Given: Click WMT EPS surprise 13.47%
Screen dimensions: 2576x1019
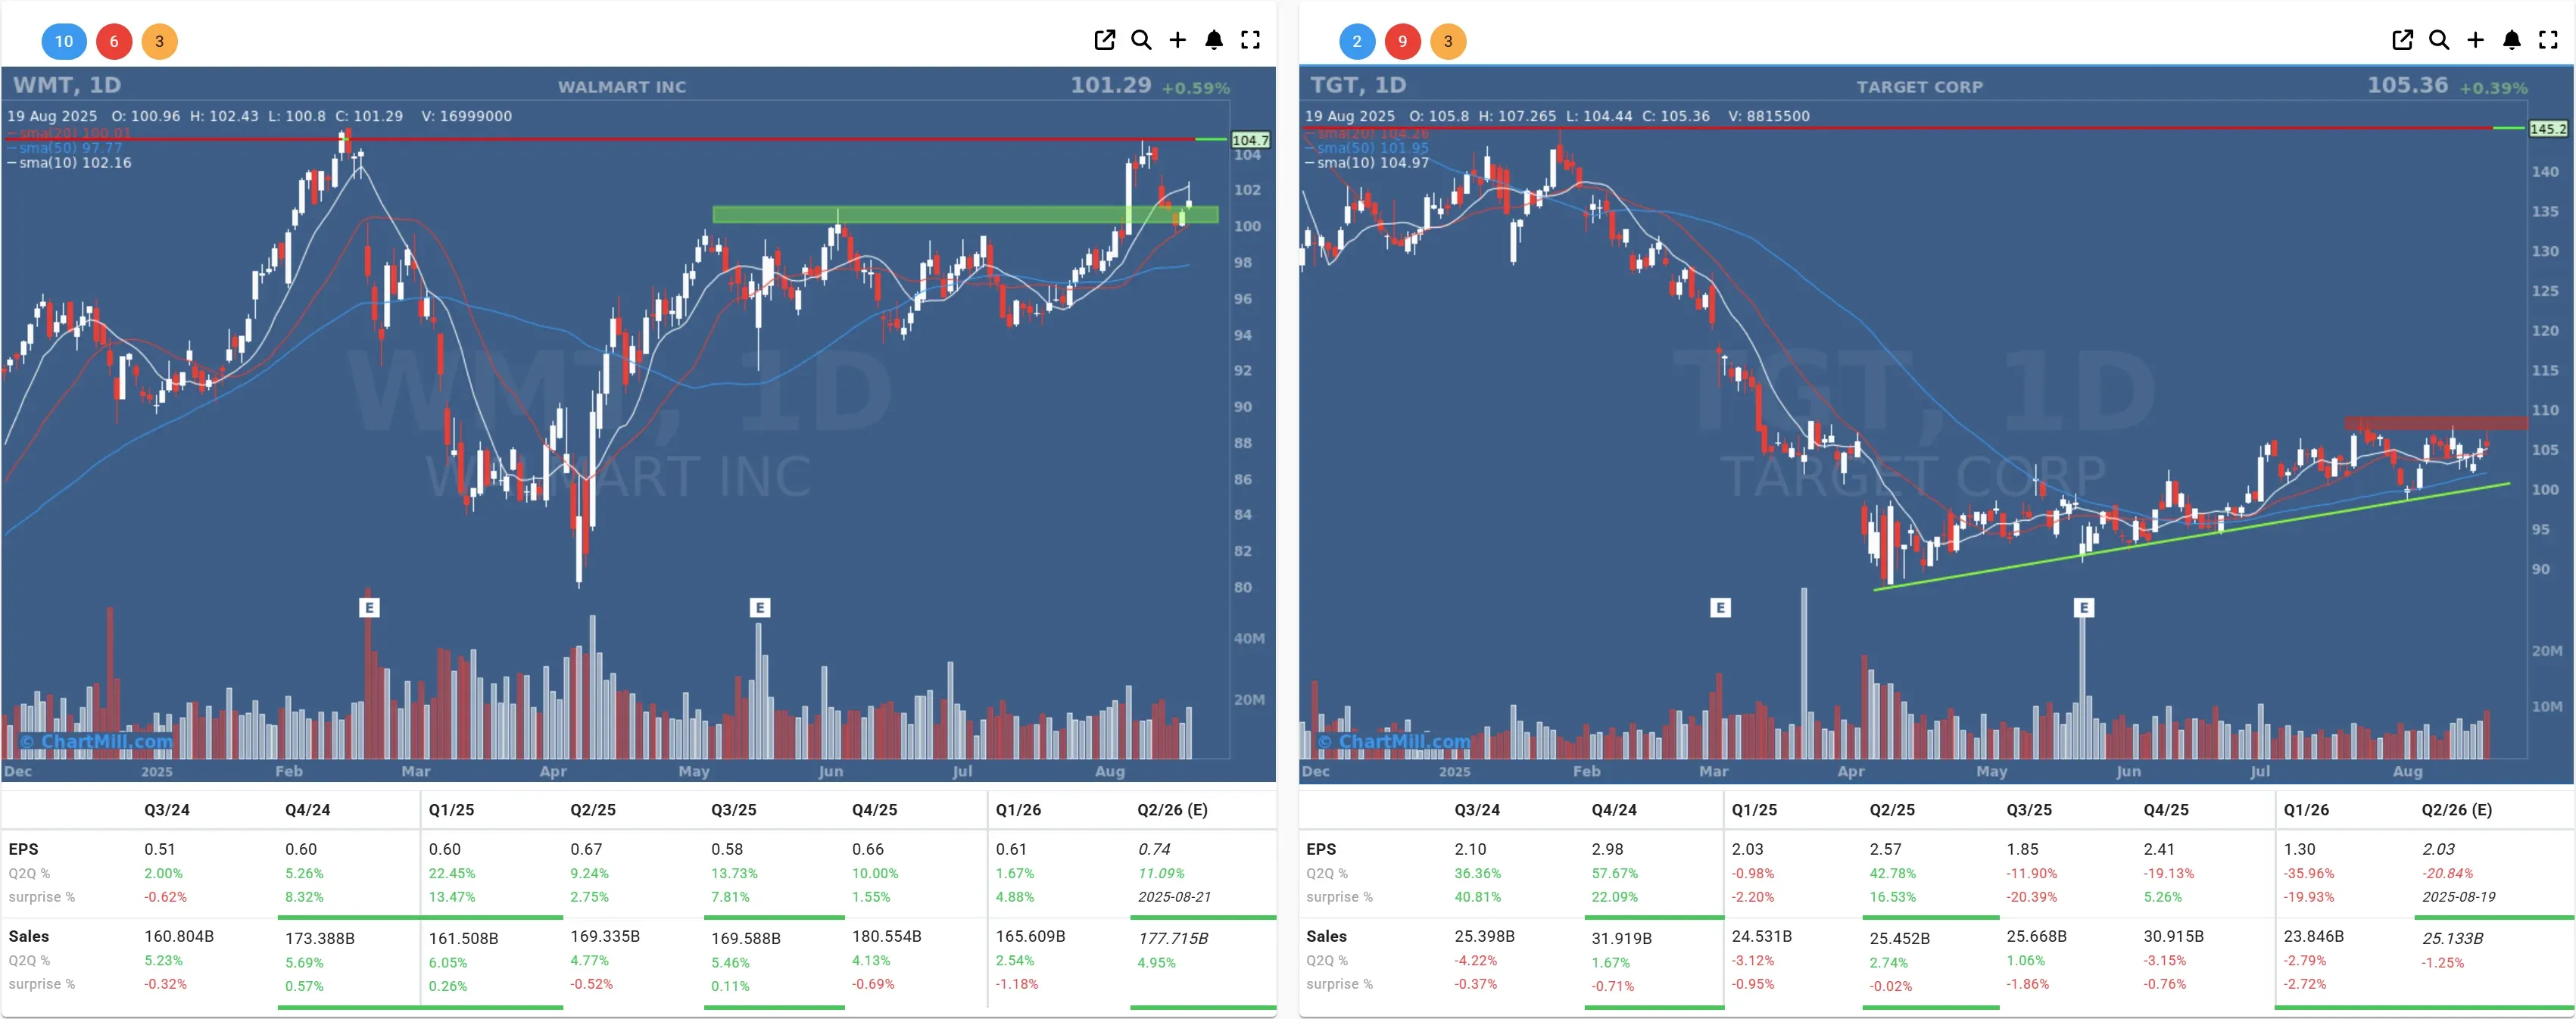Looking at the screenshot, I should click(452, 897).
